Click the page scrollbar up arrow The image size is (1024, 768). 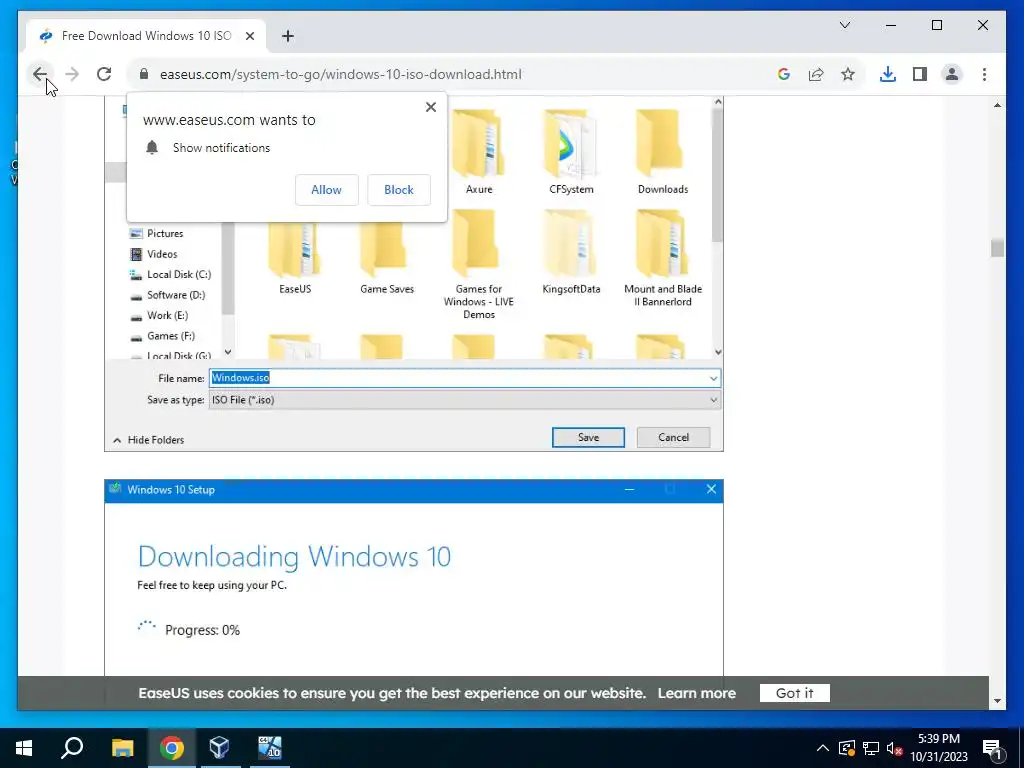(997, 105)
